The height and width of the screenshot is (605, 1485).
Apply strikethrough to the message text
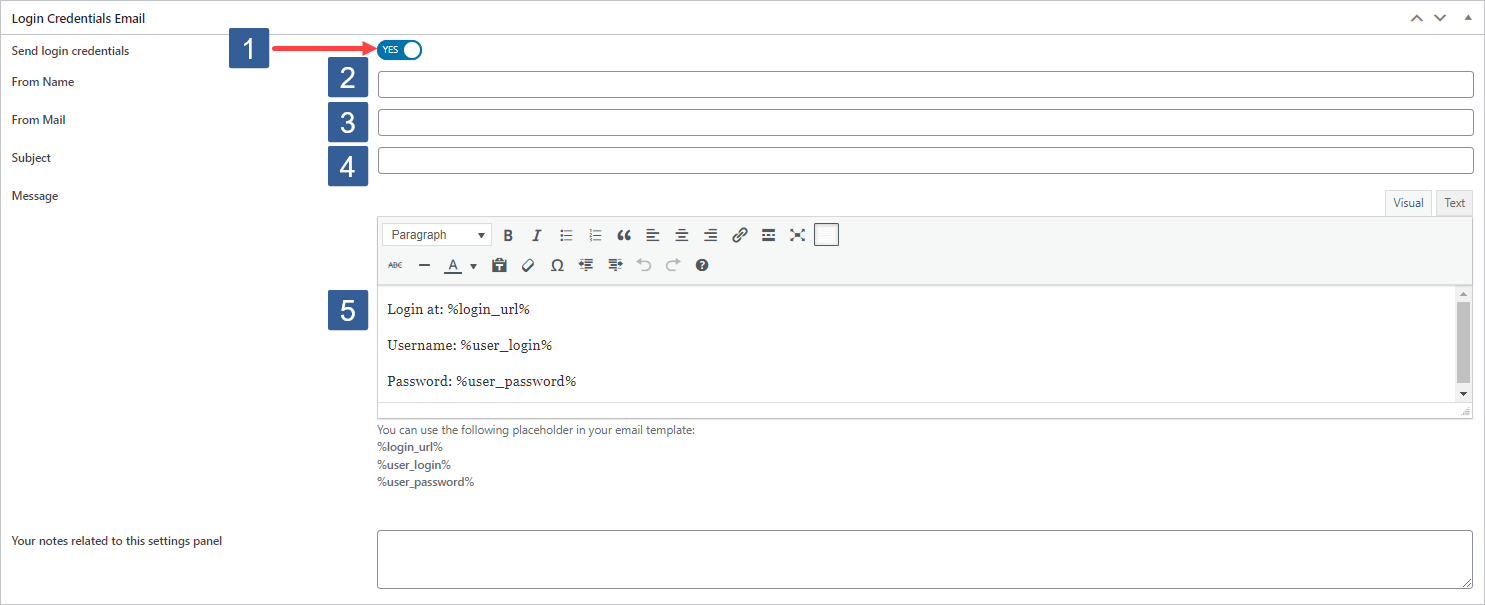pyautogui.click(x=395, y=264)
